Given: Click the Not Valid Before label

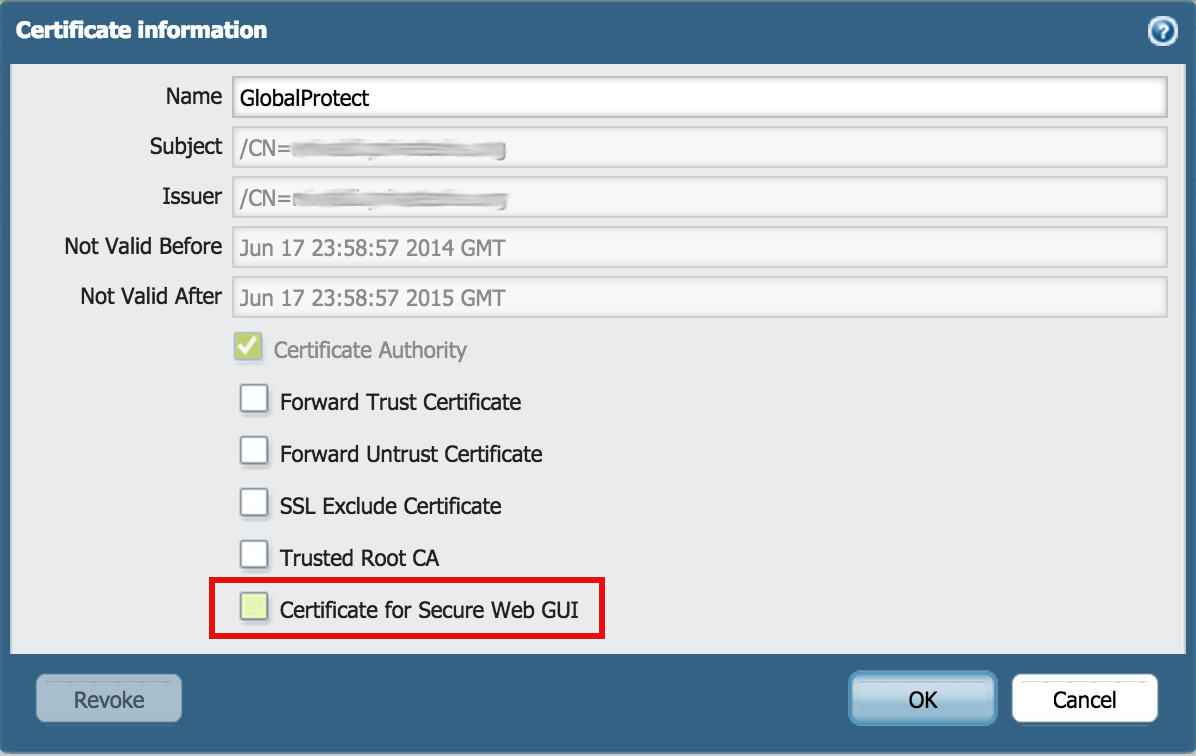Looking at the screenshot, I should (143, 246).
